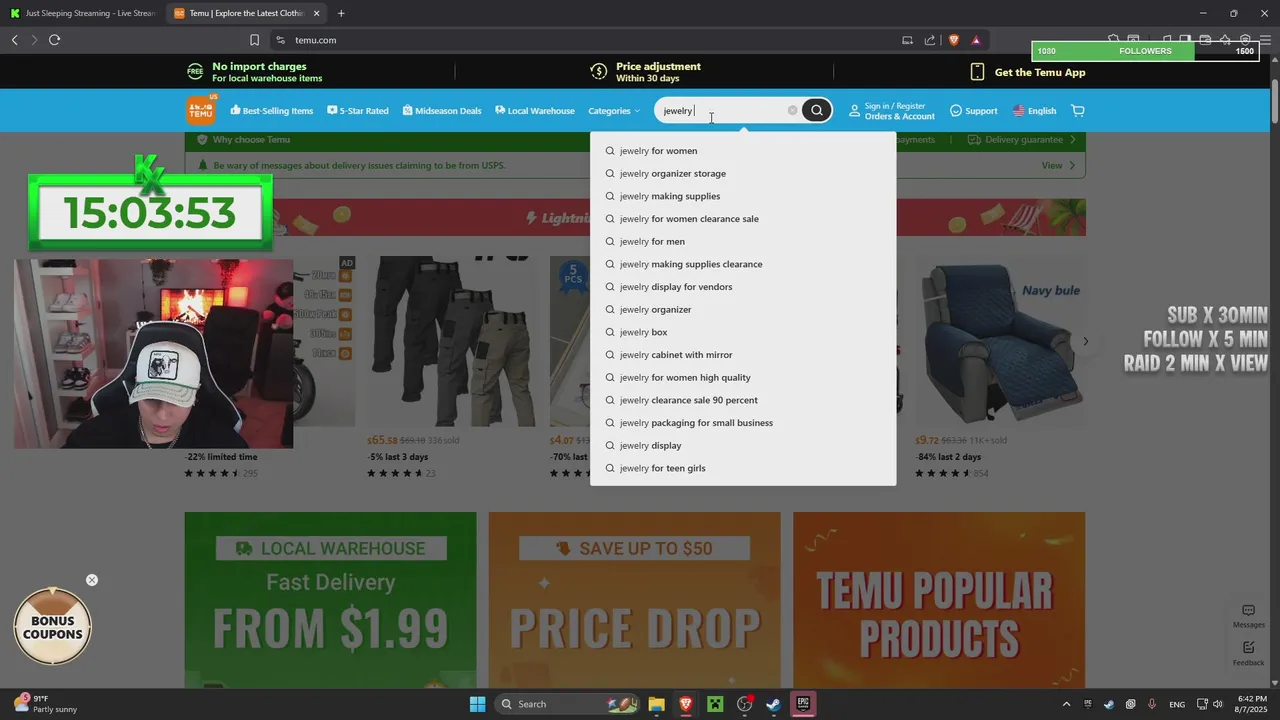Select suggestion 'jewelry for teen girls'
Screen dimensions: 1280x720
[x=743, y=468]
